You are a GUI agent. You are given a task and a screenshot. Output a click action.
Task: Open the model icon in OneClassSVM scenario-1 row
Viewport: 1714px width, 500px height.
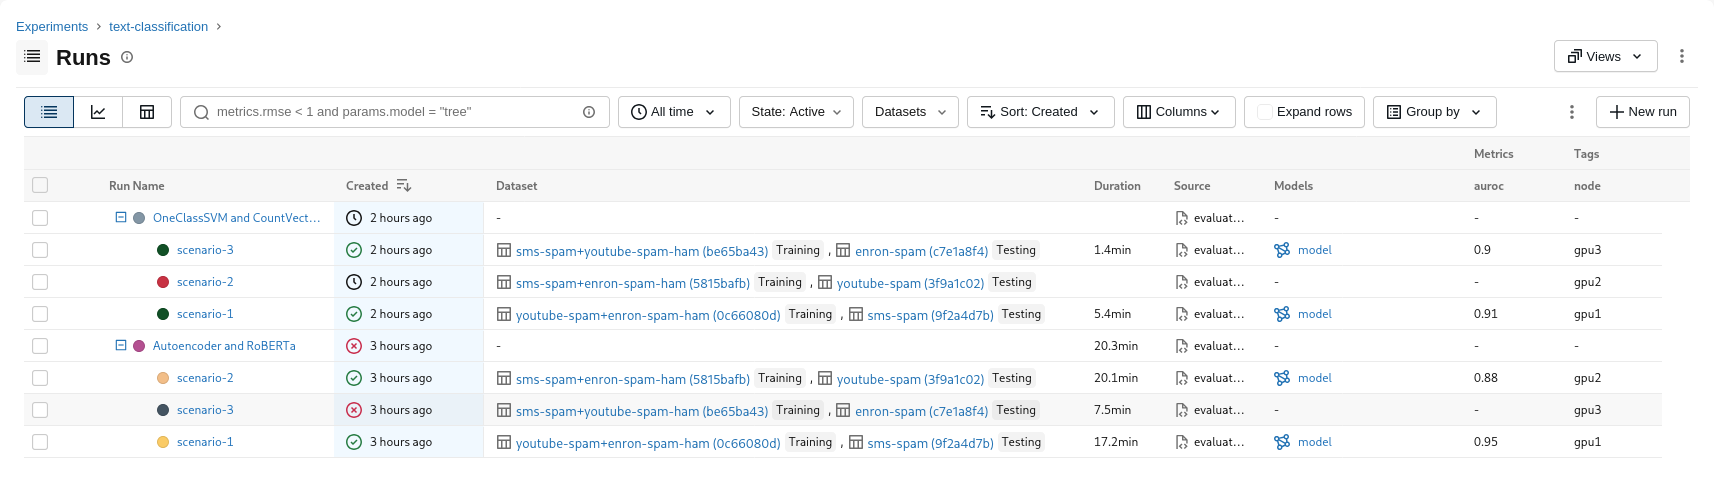coord(1282,314)
